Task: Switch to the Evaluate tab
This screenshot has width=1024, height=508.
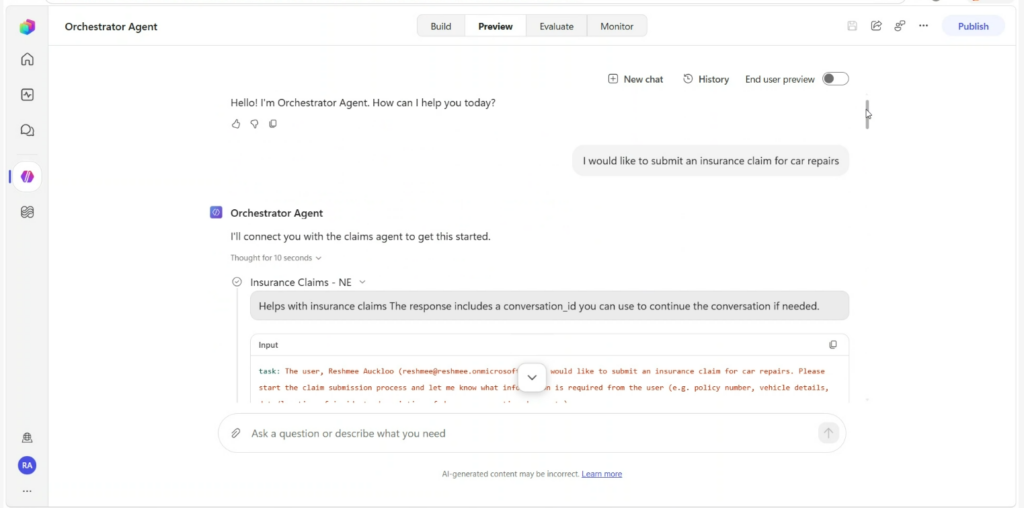Action: point(556,26)
